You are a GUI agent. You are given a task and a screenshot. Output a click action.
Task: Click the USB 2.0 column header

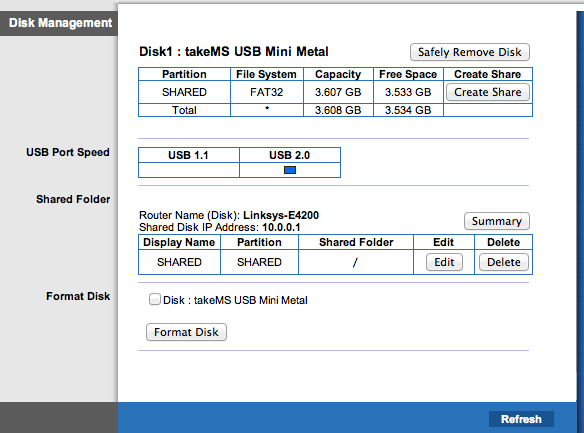point(289,155)
